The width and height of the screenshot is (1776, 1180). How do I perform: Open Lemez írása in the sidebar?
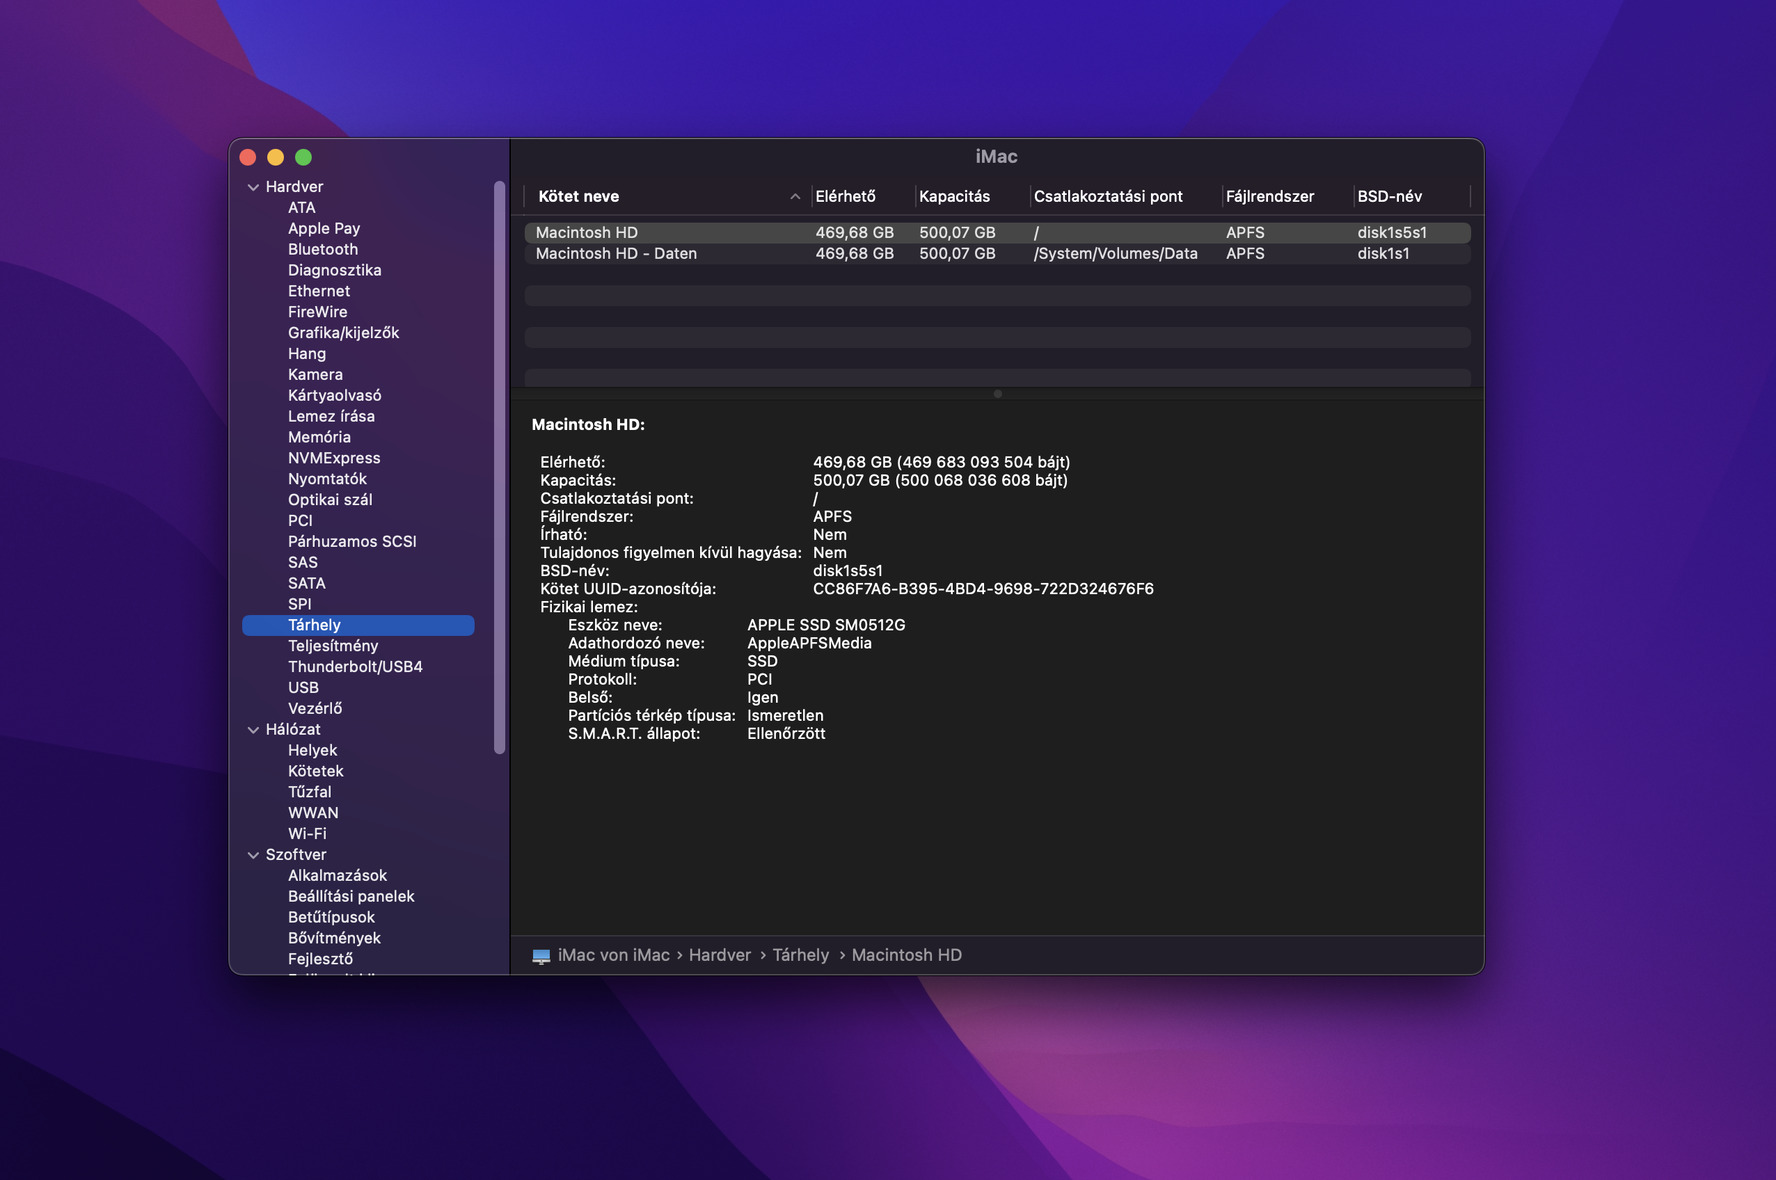pyautogui.click(x=332, y=417)
